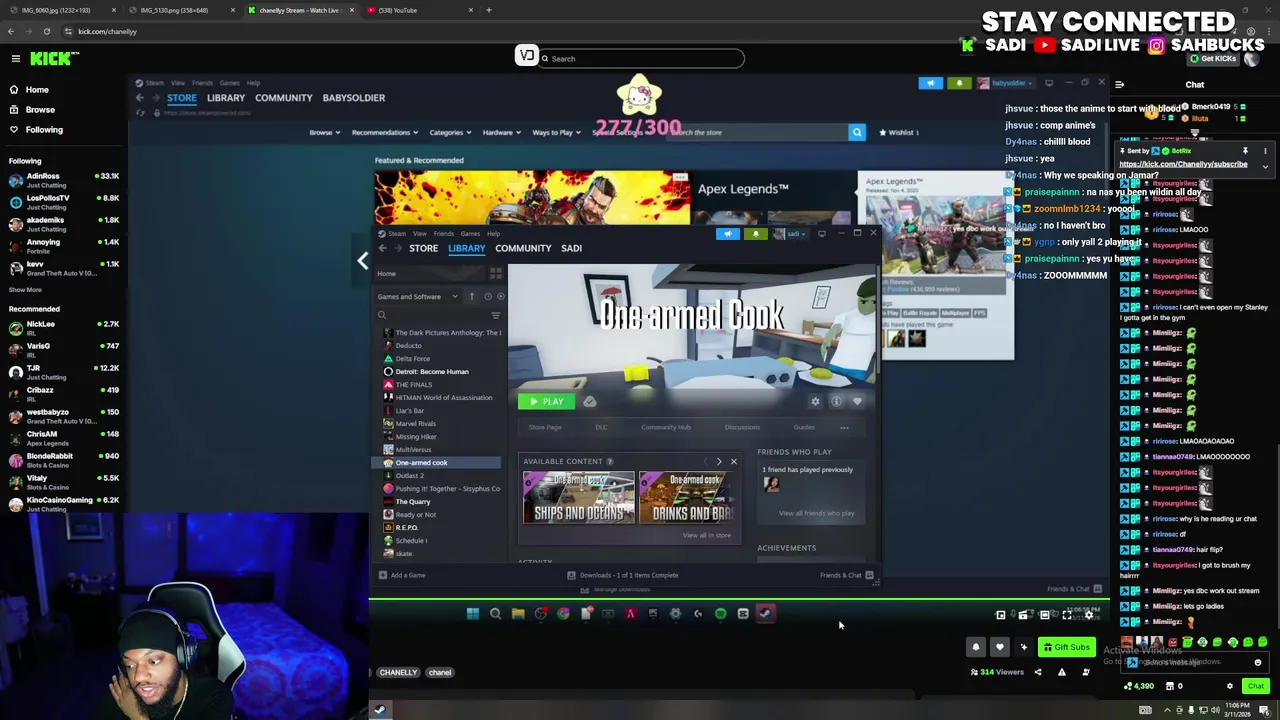Image resolution: width=1280 pixels, height=720 pixels.
Task: Open File Explorer icon in streamed taskbar
Action: point(518,614)
